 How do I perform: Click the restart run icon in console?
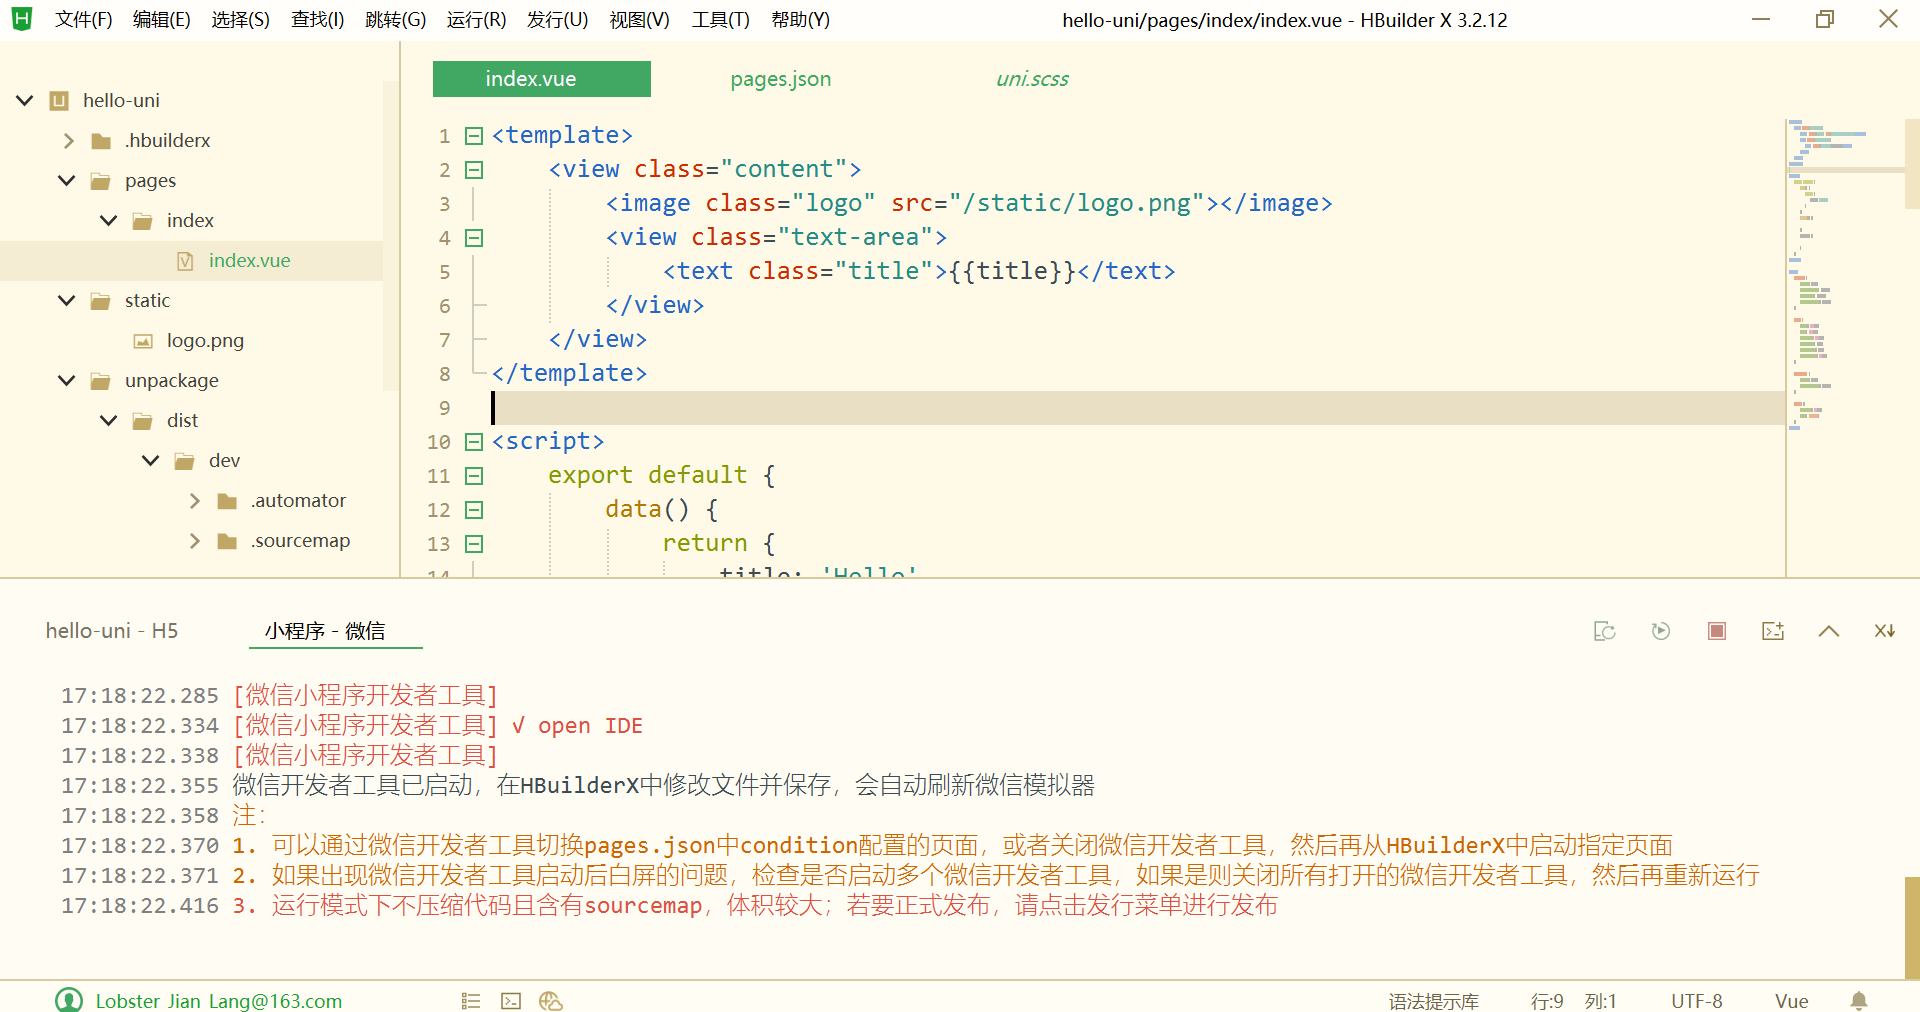point(1661,631)
